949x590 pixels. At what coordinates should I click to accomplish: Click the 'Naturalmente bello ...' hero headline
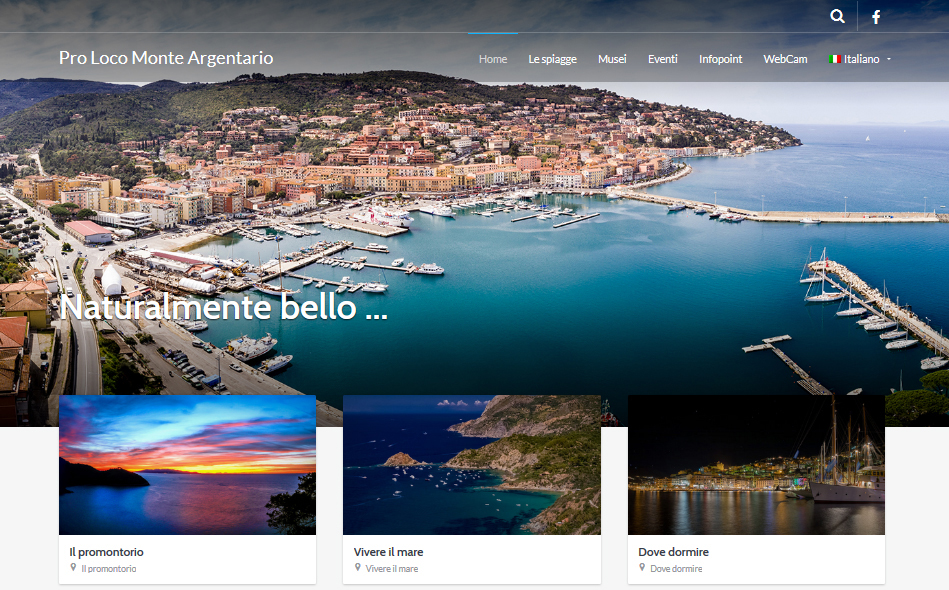coord(223,307)
